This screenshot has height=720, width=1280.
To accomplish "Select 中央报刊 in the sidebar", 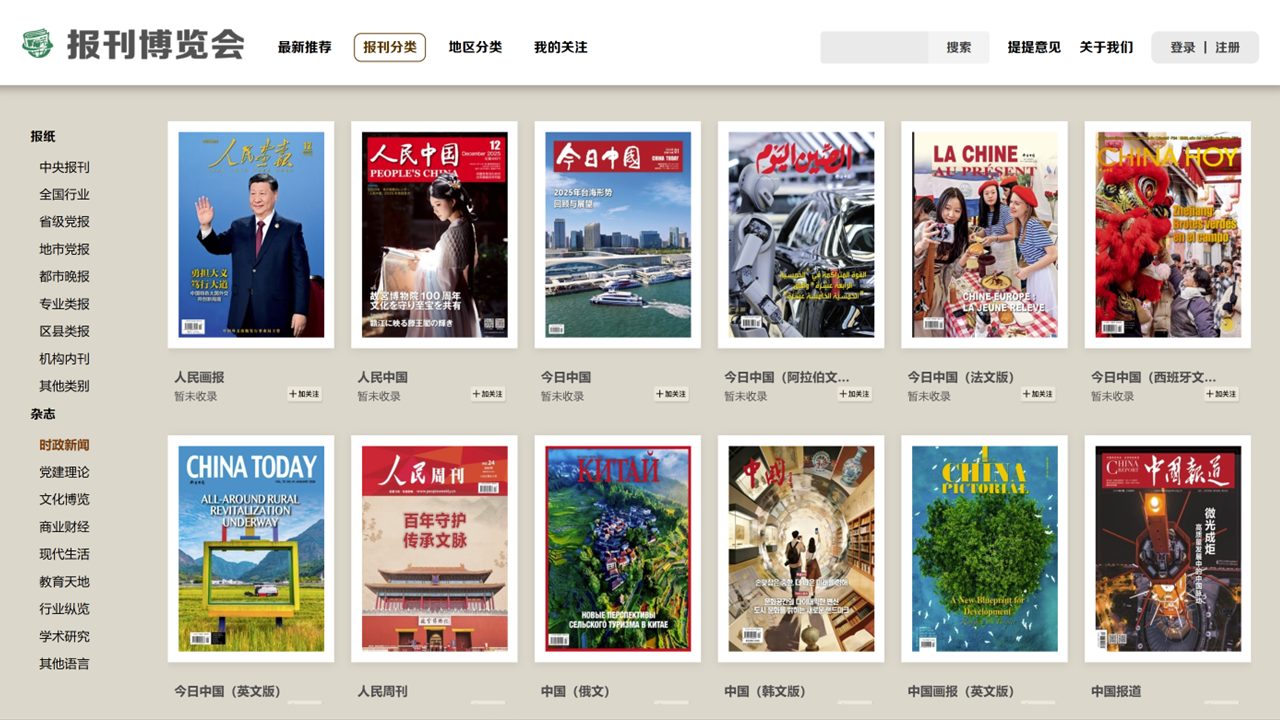I will tap(65, 167).
